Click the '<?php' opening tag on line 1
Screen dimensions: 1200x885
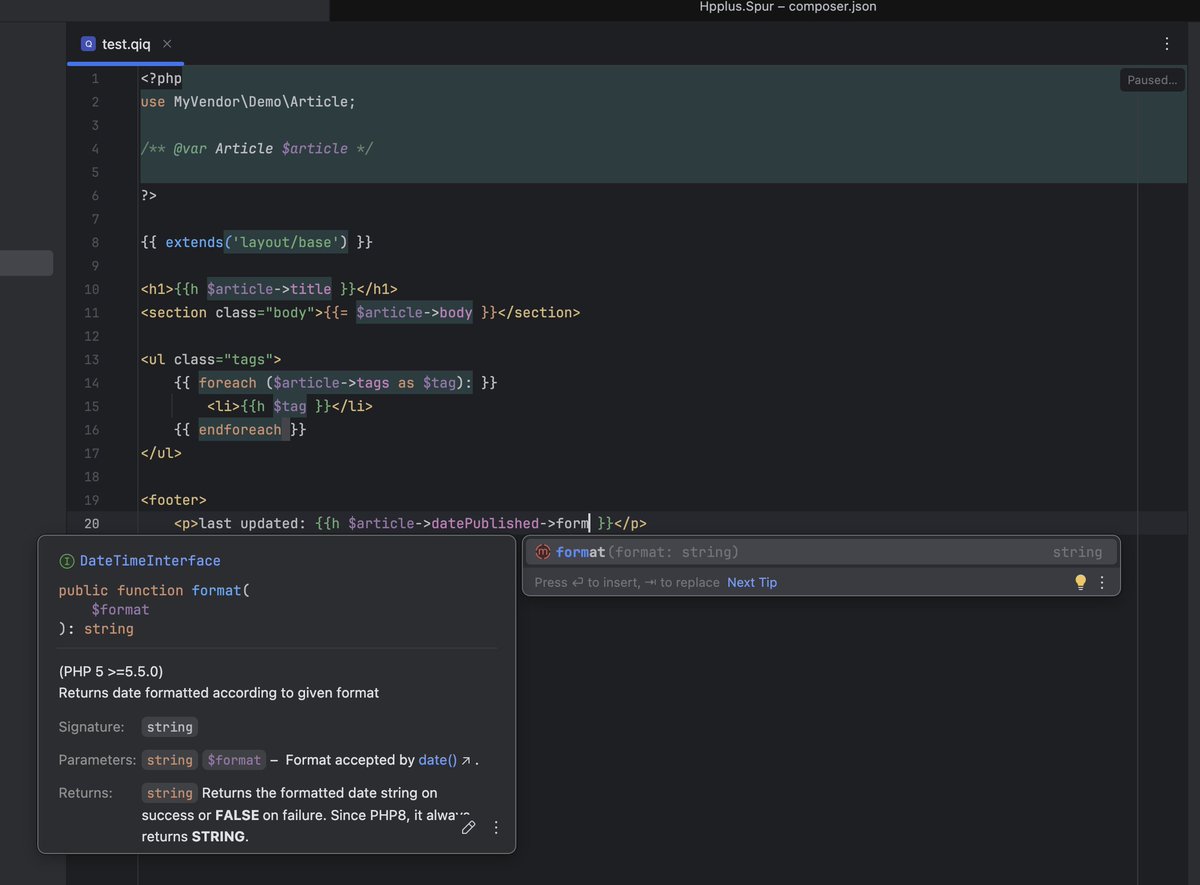coord(162,78)
